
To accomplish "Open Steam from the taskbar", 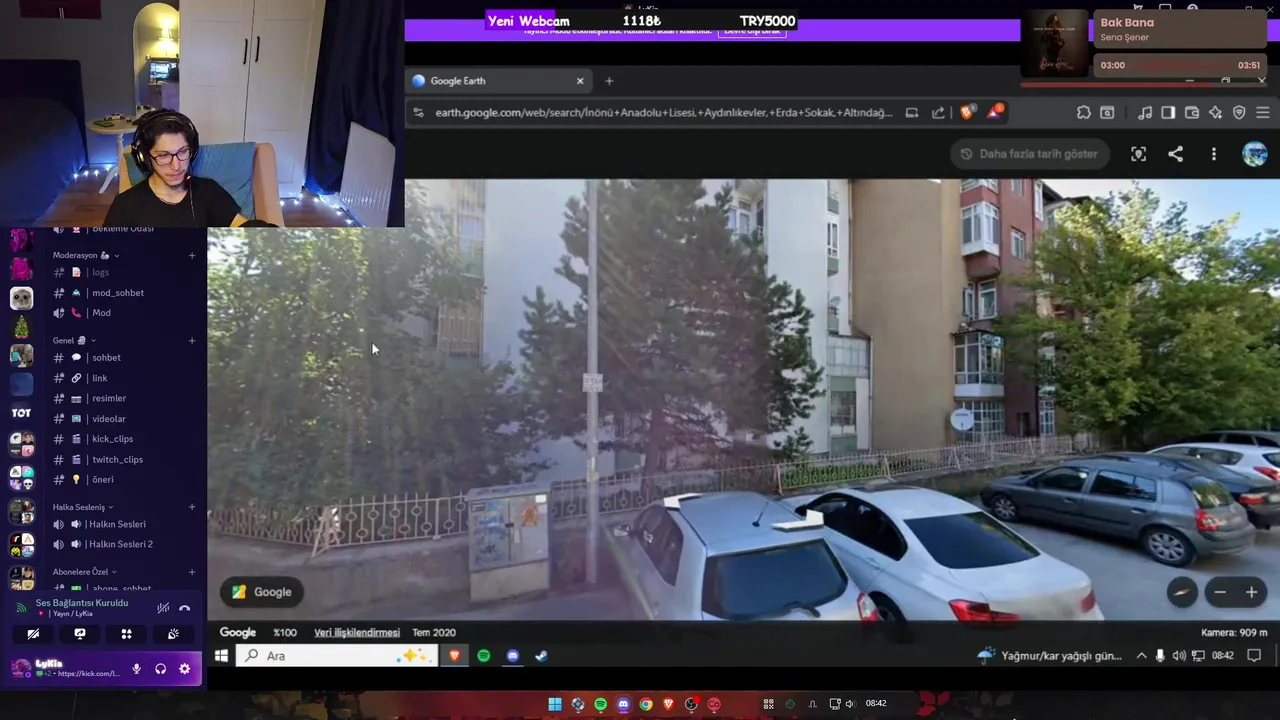I will point(541,656).
